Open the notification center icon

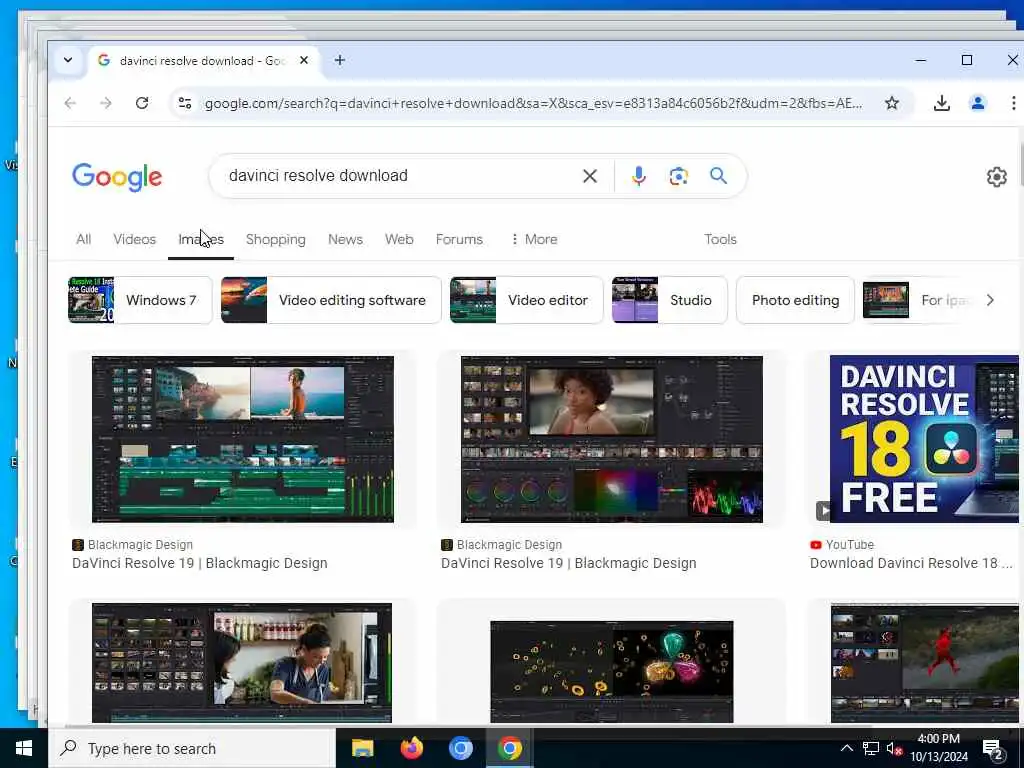(x=993, y=749)
